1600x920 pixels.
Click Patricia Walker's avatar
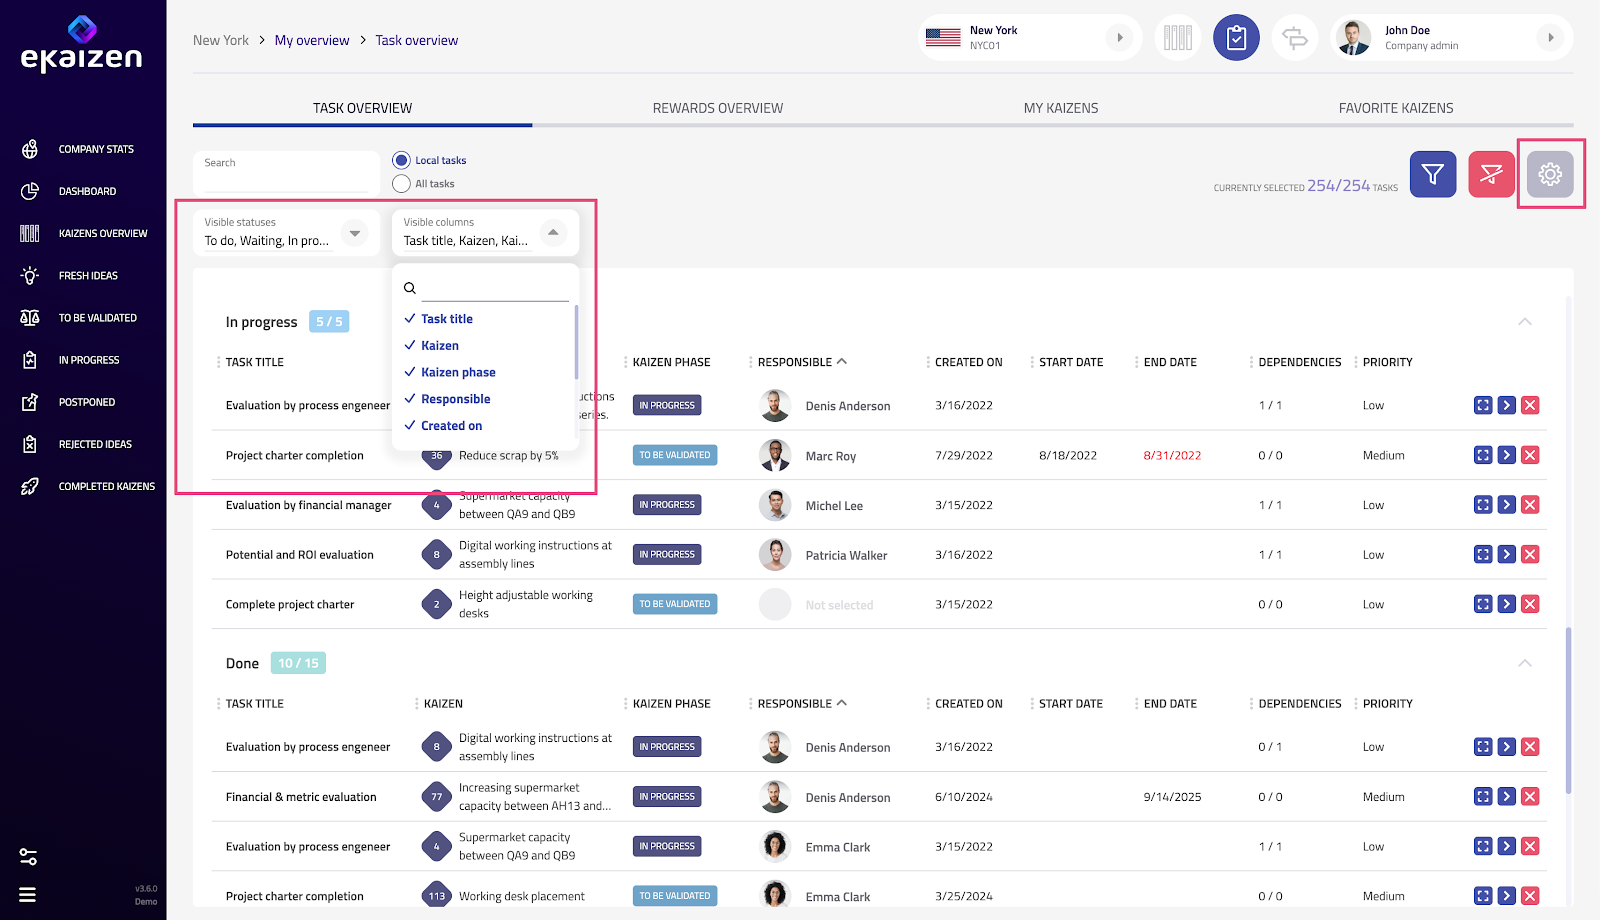775,555
